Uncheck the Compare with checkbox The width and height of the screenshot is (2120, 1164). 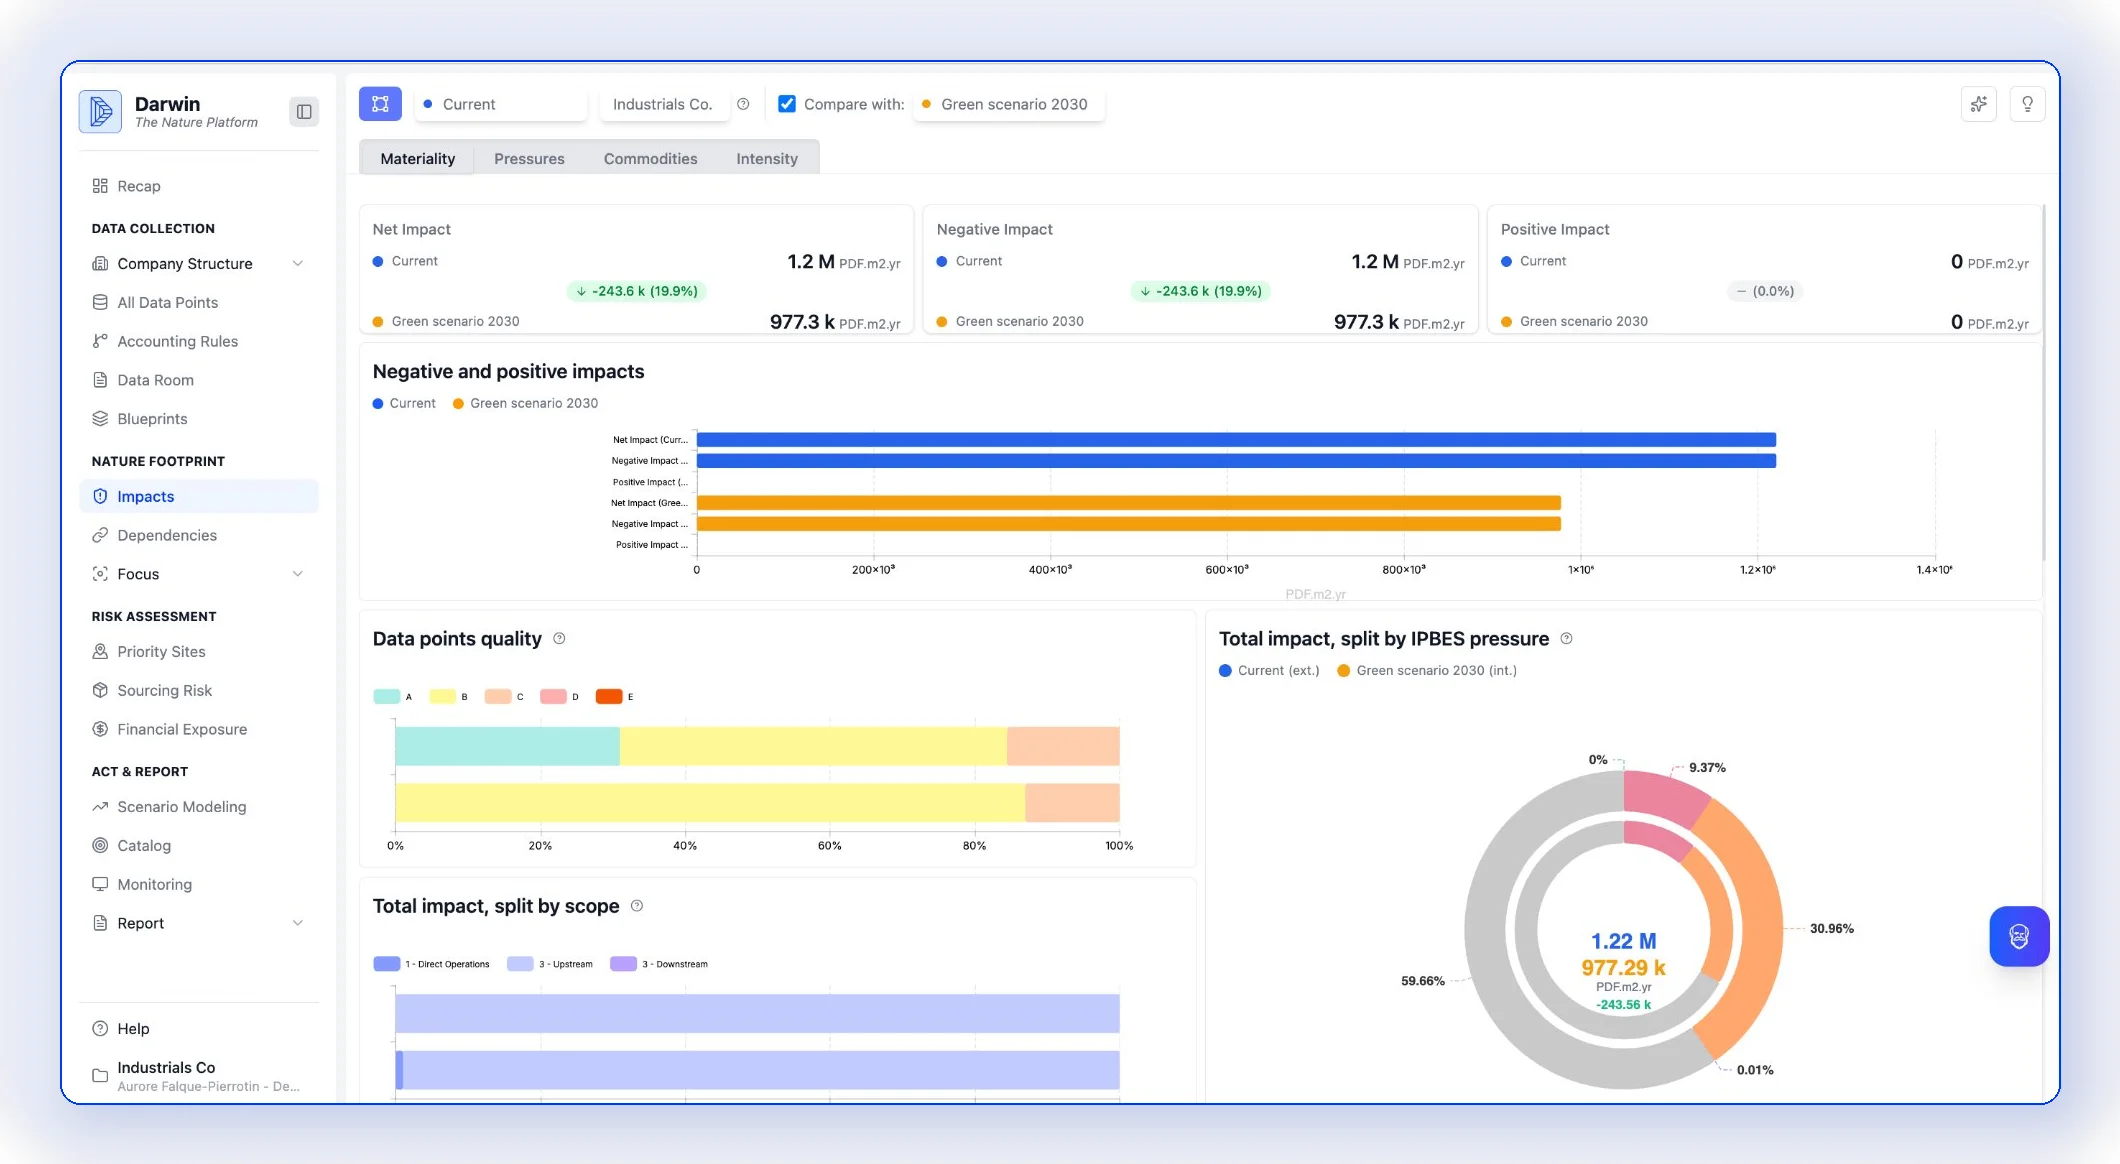(788, 103)
